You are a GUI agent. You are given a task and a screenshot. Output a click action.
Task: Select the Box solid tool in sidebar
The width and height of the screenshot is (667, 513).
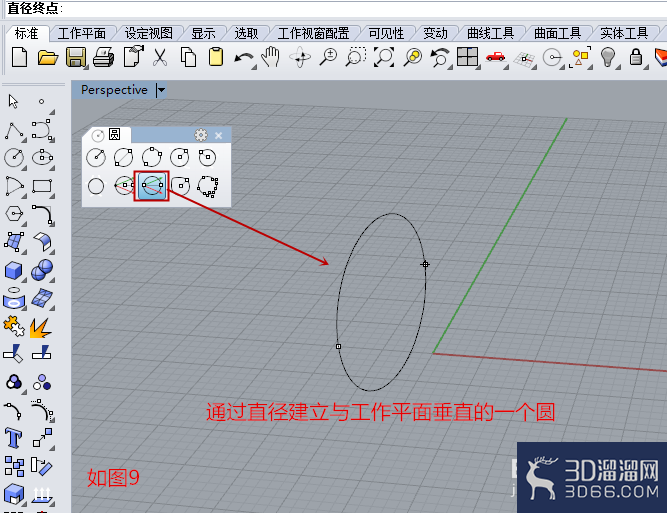point(14,270)
